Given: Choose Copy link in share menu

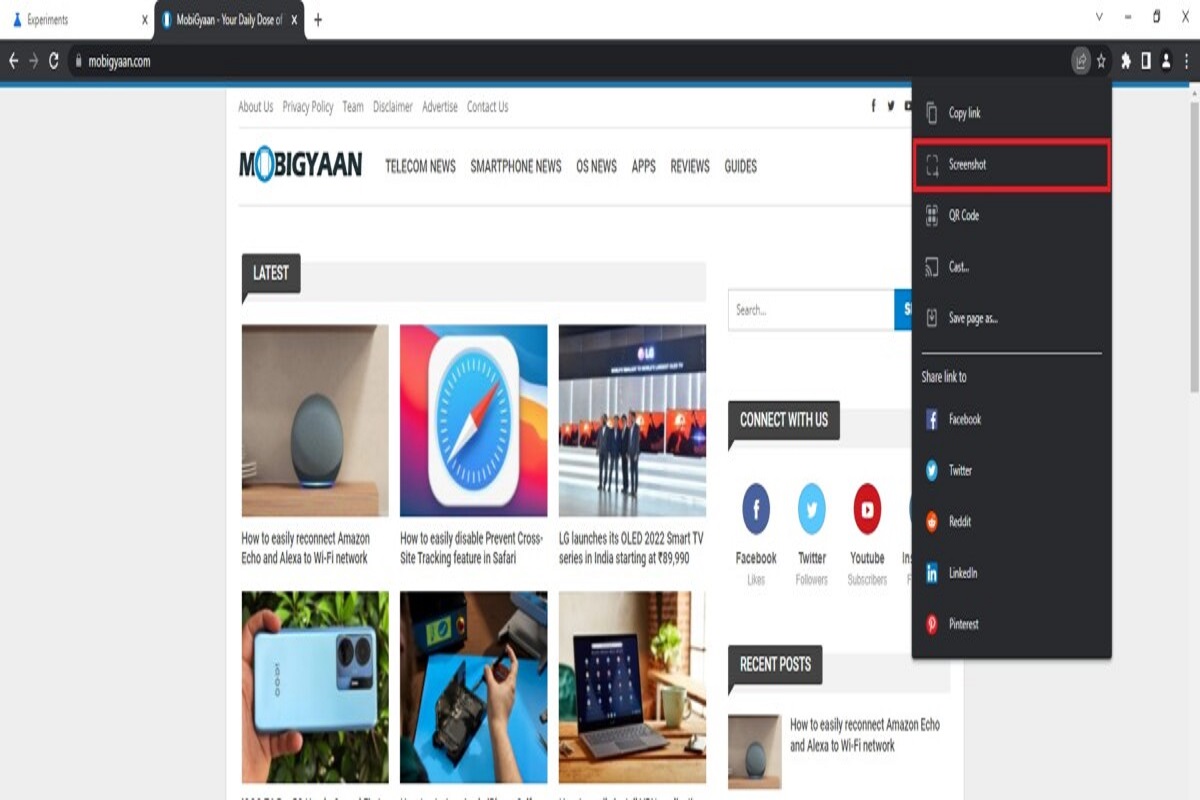Looking at the screenshot, I should point(1011,113).
